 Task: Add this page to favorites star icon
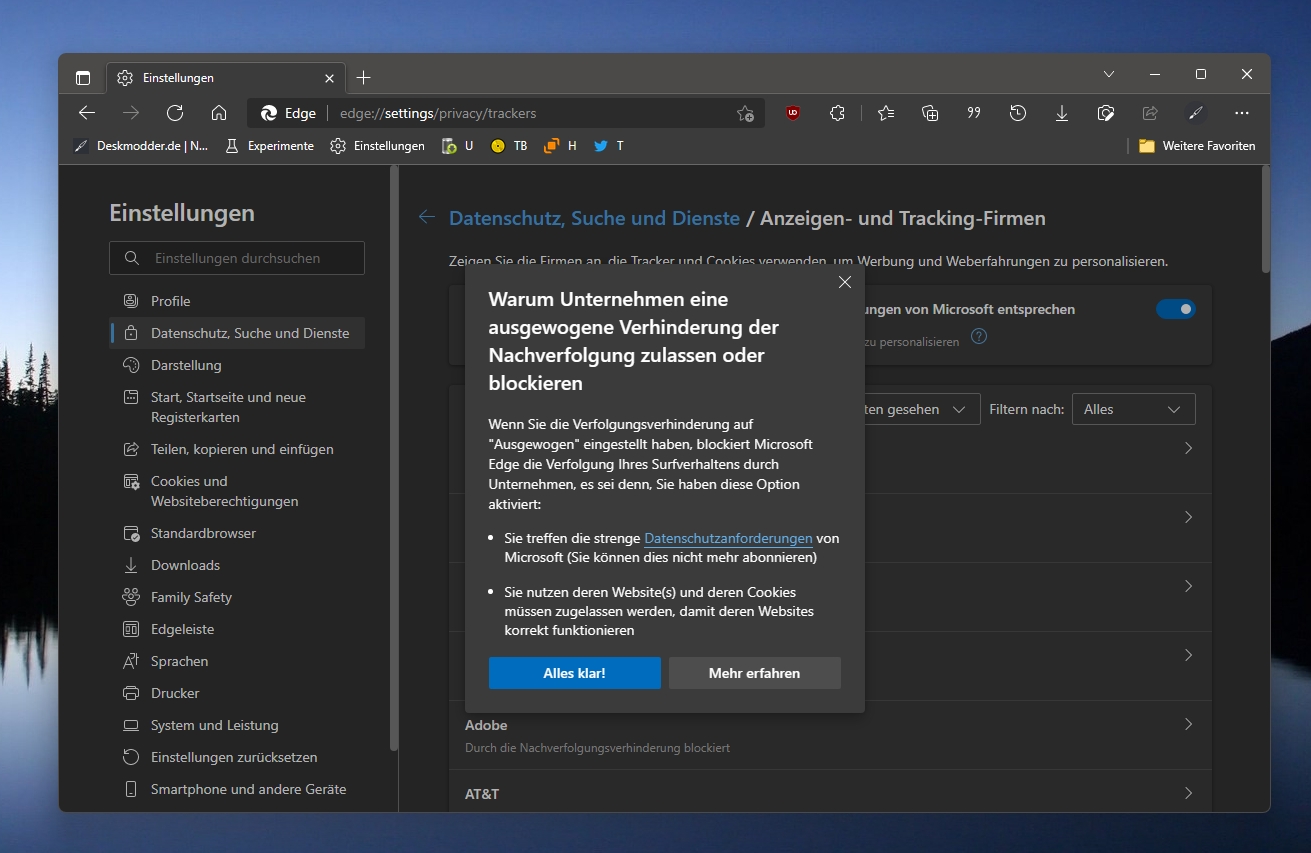[x=745, y=113]
